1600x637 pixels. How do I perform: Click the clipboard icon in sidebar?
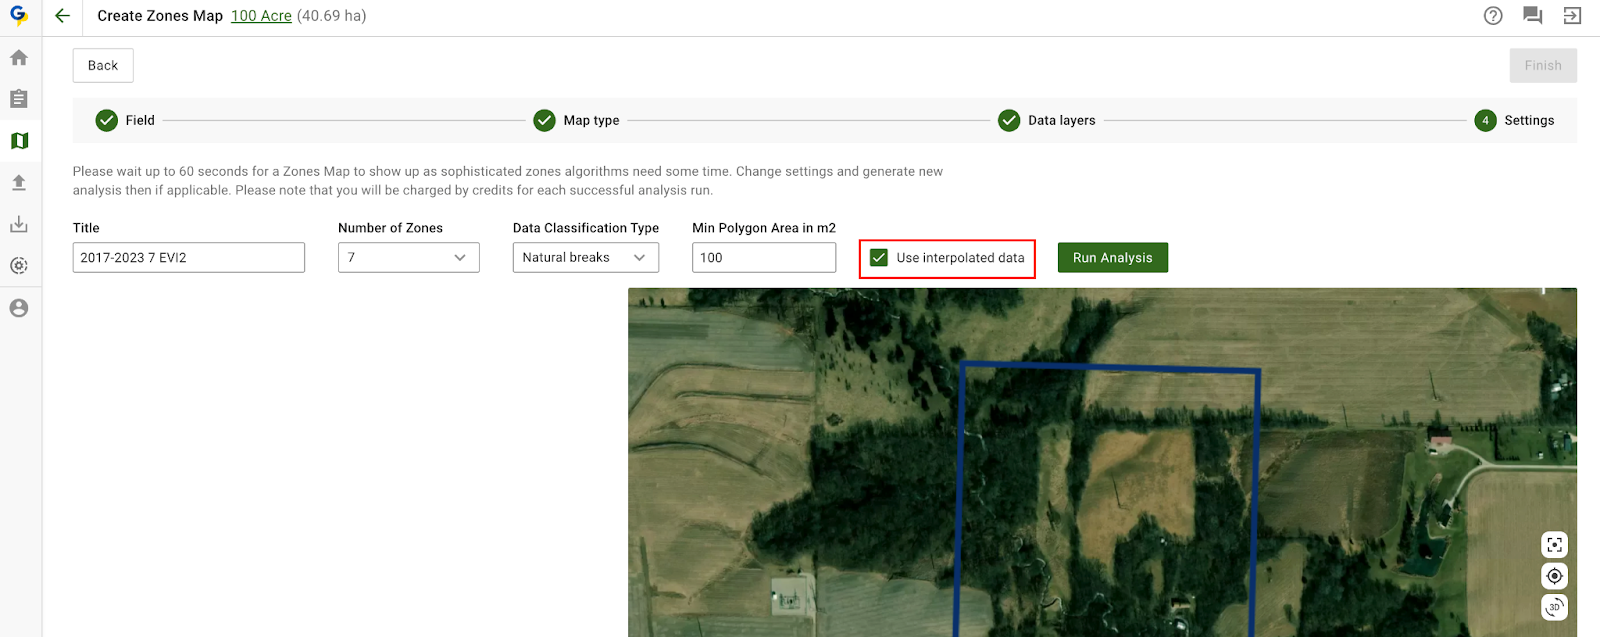(x=19, y=99)
